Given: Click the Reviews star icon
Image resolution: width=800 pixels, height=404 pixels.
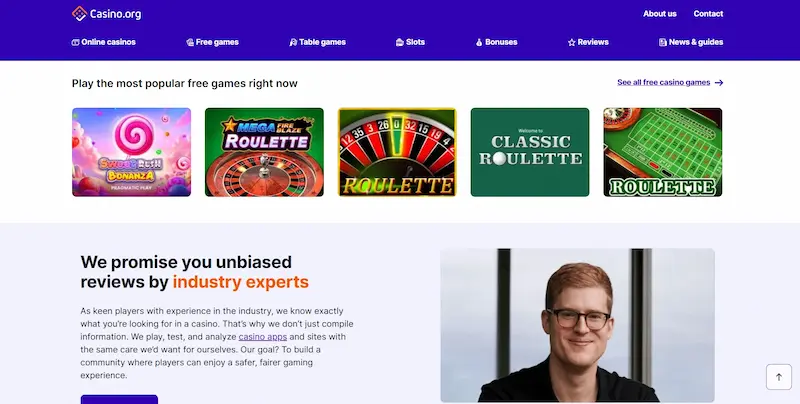Looking at the screenshot, I should (571, 42).
